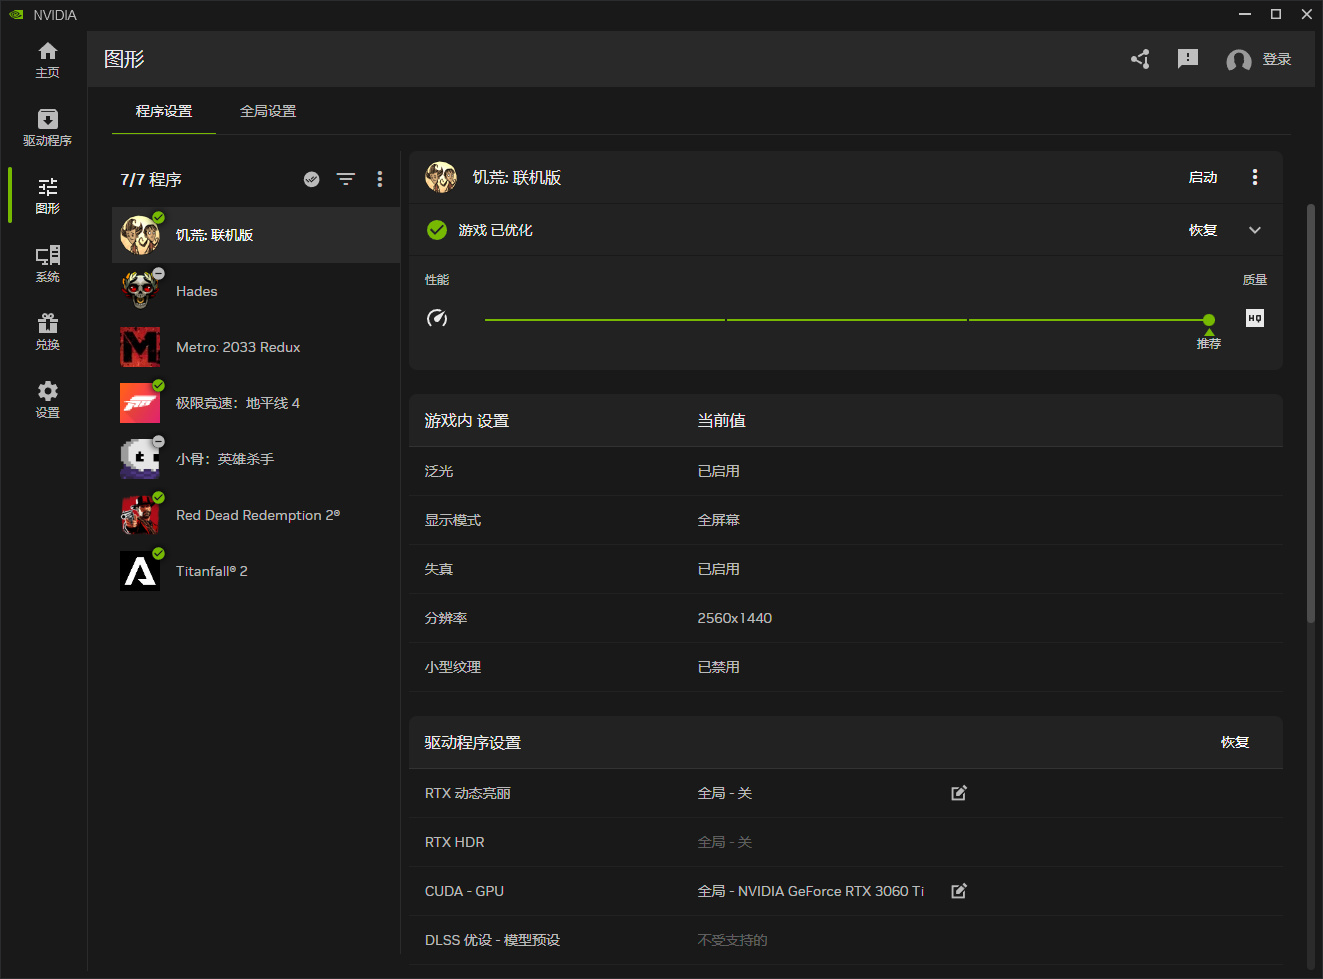The height and width of the screenshot is (979, 1323).
Task: Open the 主页 home section
Action: point(47,60)
